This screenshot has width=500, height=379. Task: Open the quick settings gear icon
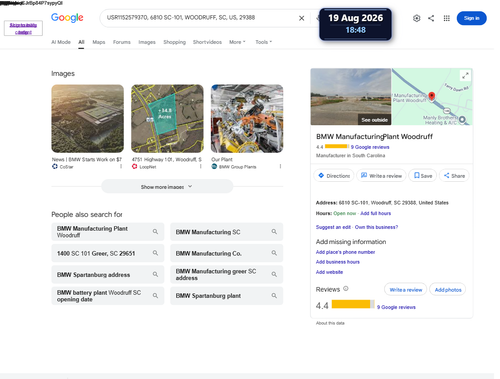[x=416, y=18]
